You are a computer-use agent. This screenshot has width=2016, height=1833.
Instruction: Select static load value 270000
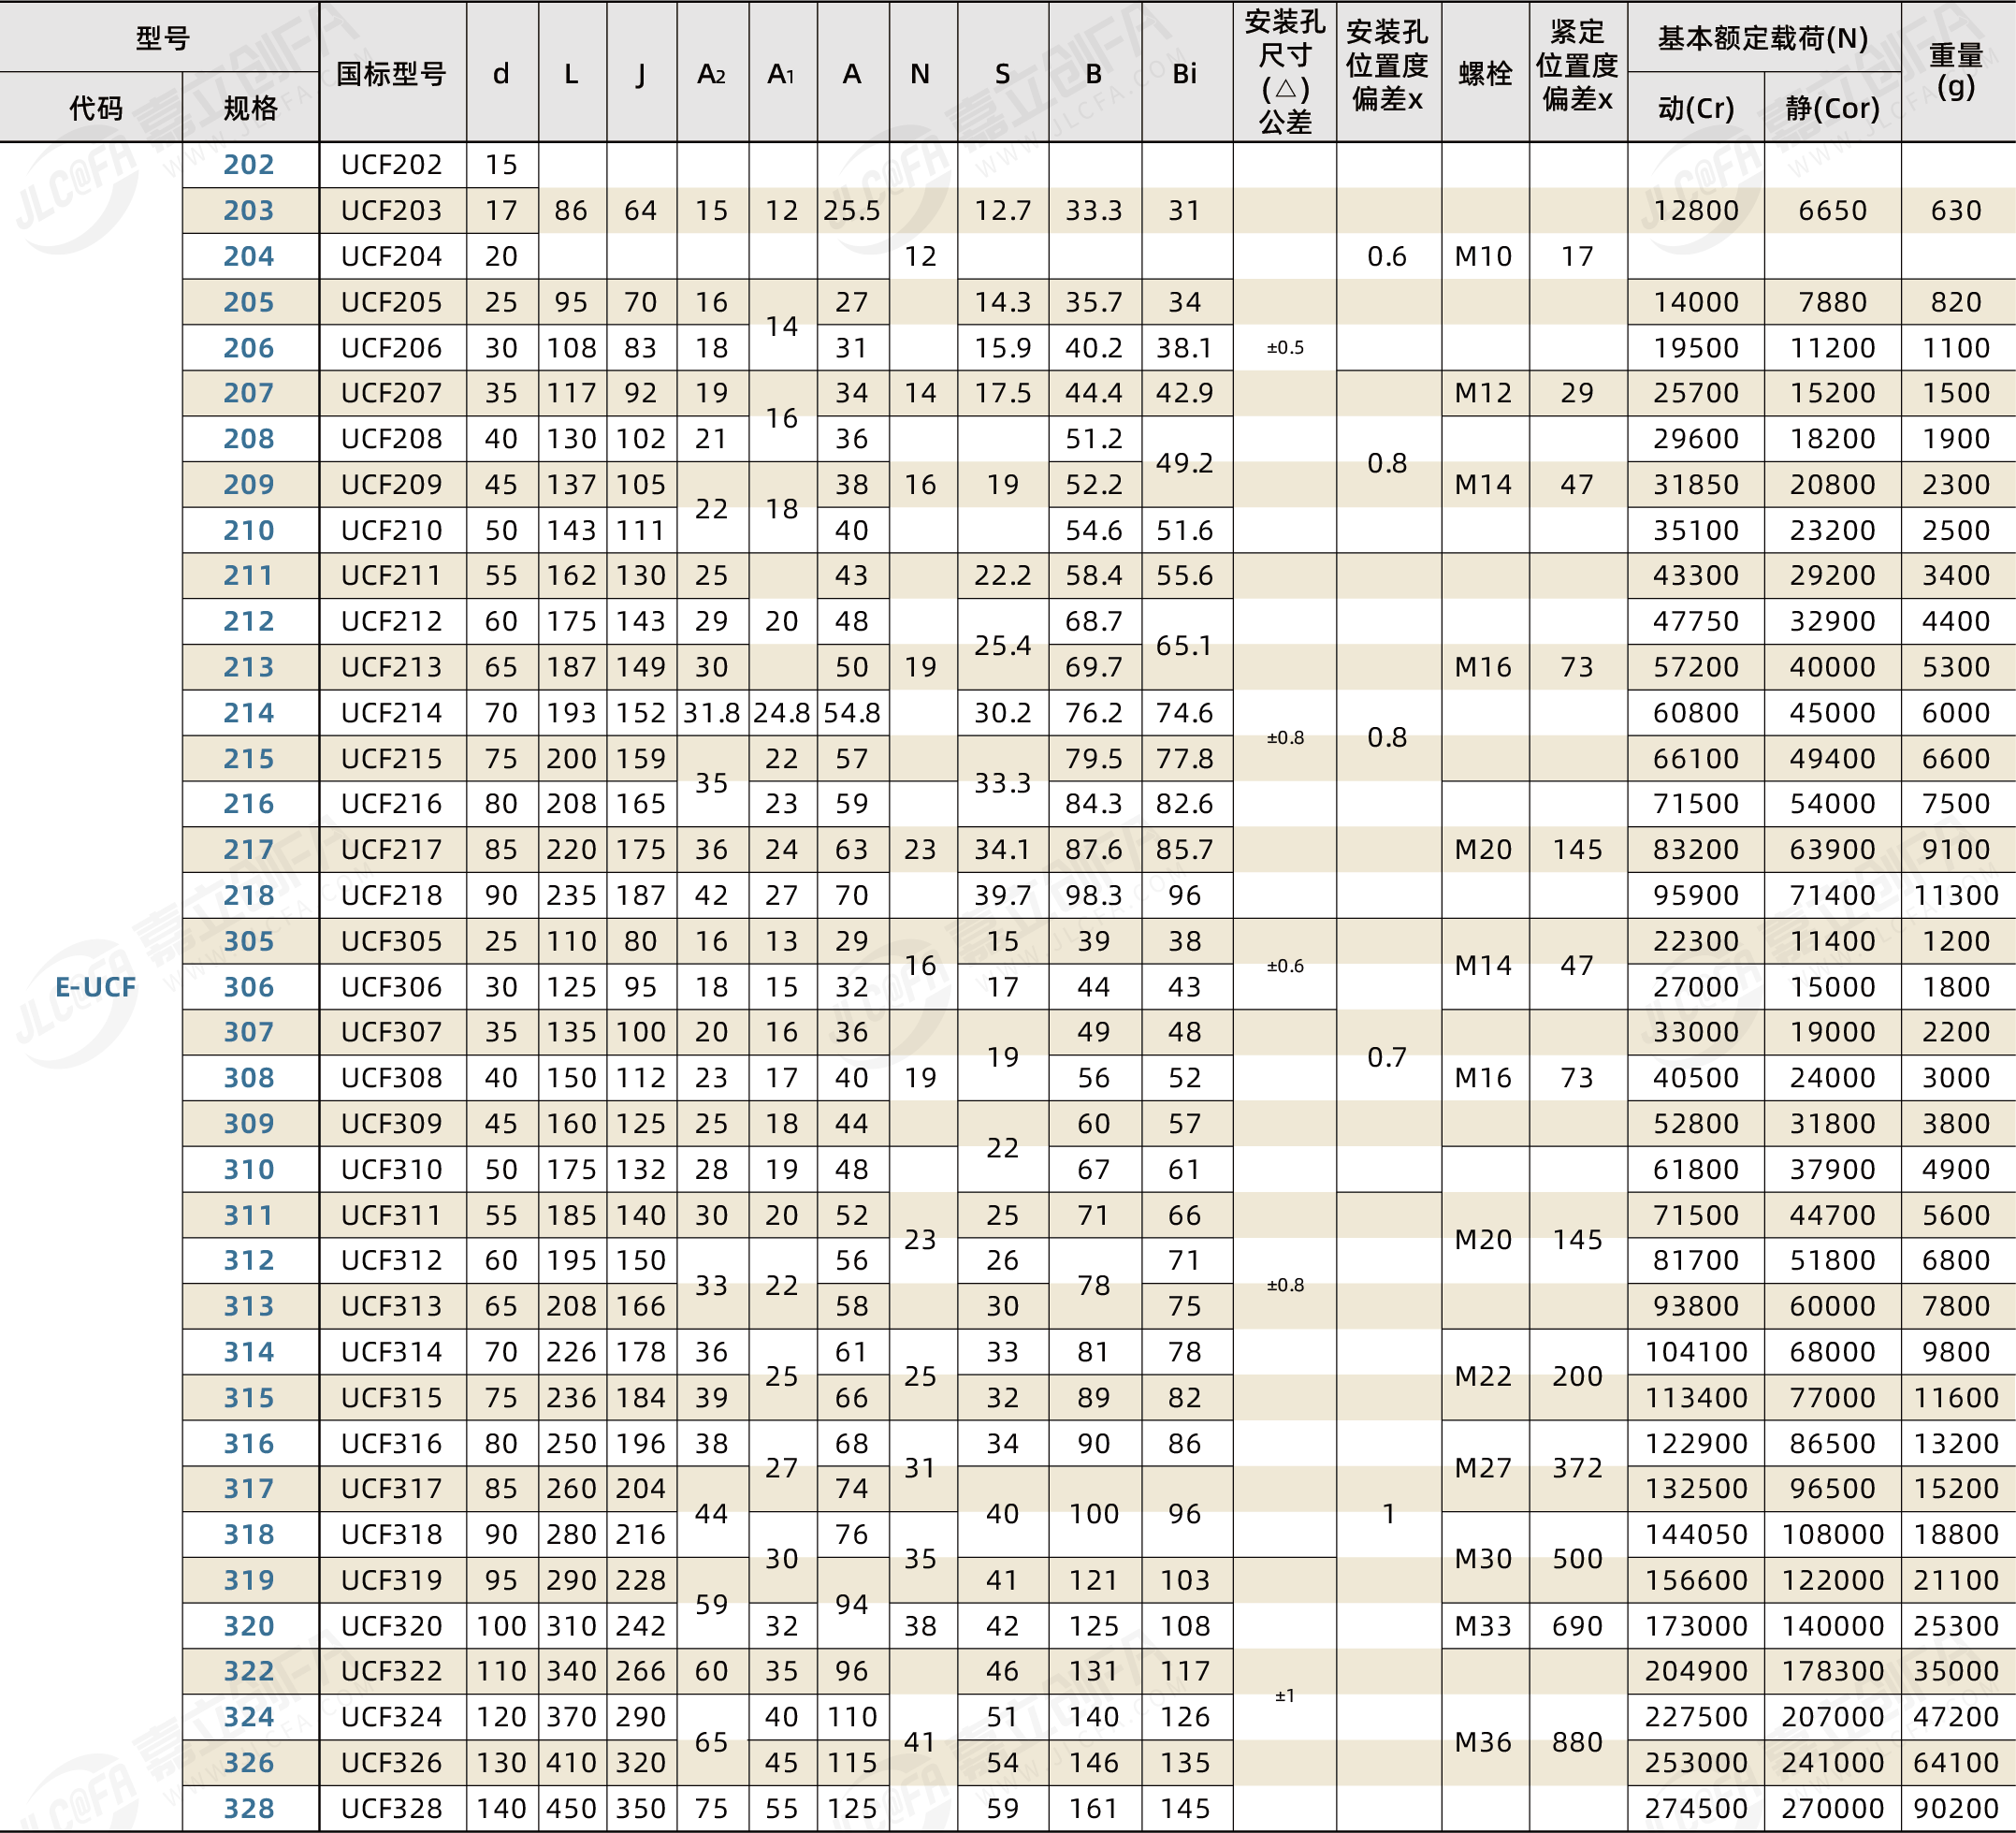click(1832, 1808)
